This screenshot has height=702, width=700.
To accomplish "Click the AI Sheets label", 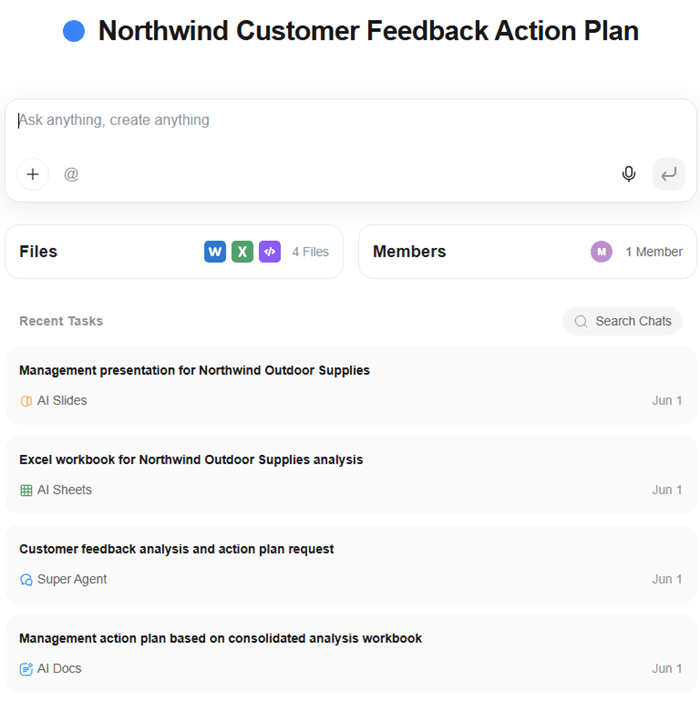I will point(64,490).
